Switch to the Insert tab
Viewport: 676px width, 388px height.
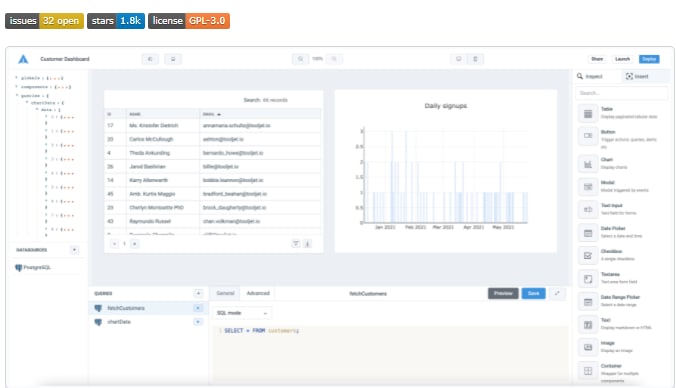coord(645,76)
